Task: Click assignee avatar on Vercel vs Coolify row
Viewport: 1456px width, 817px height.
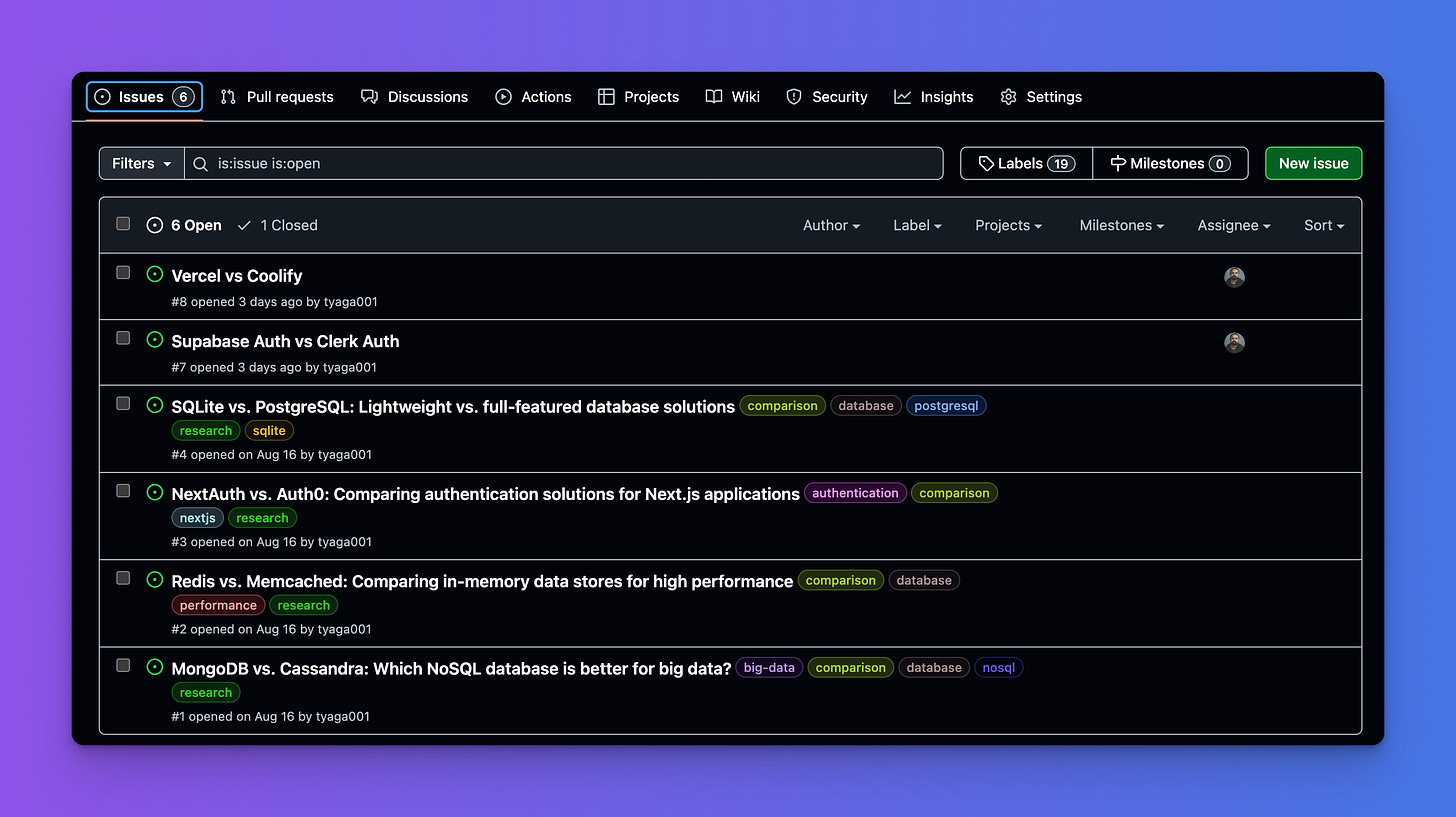Action: 1234,277
